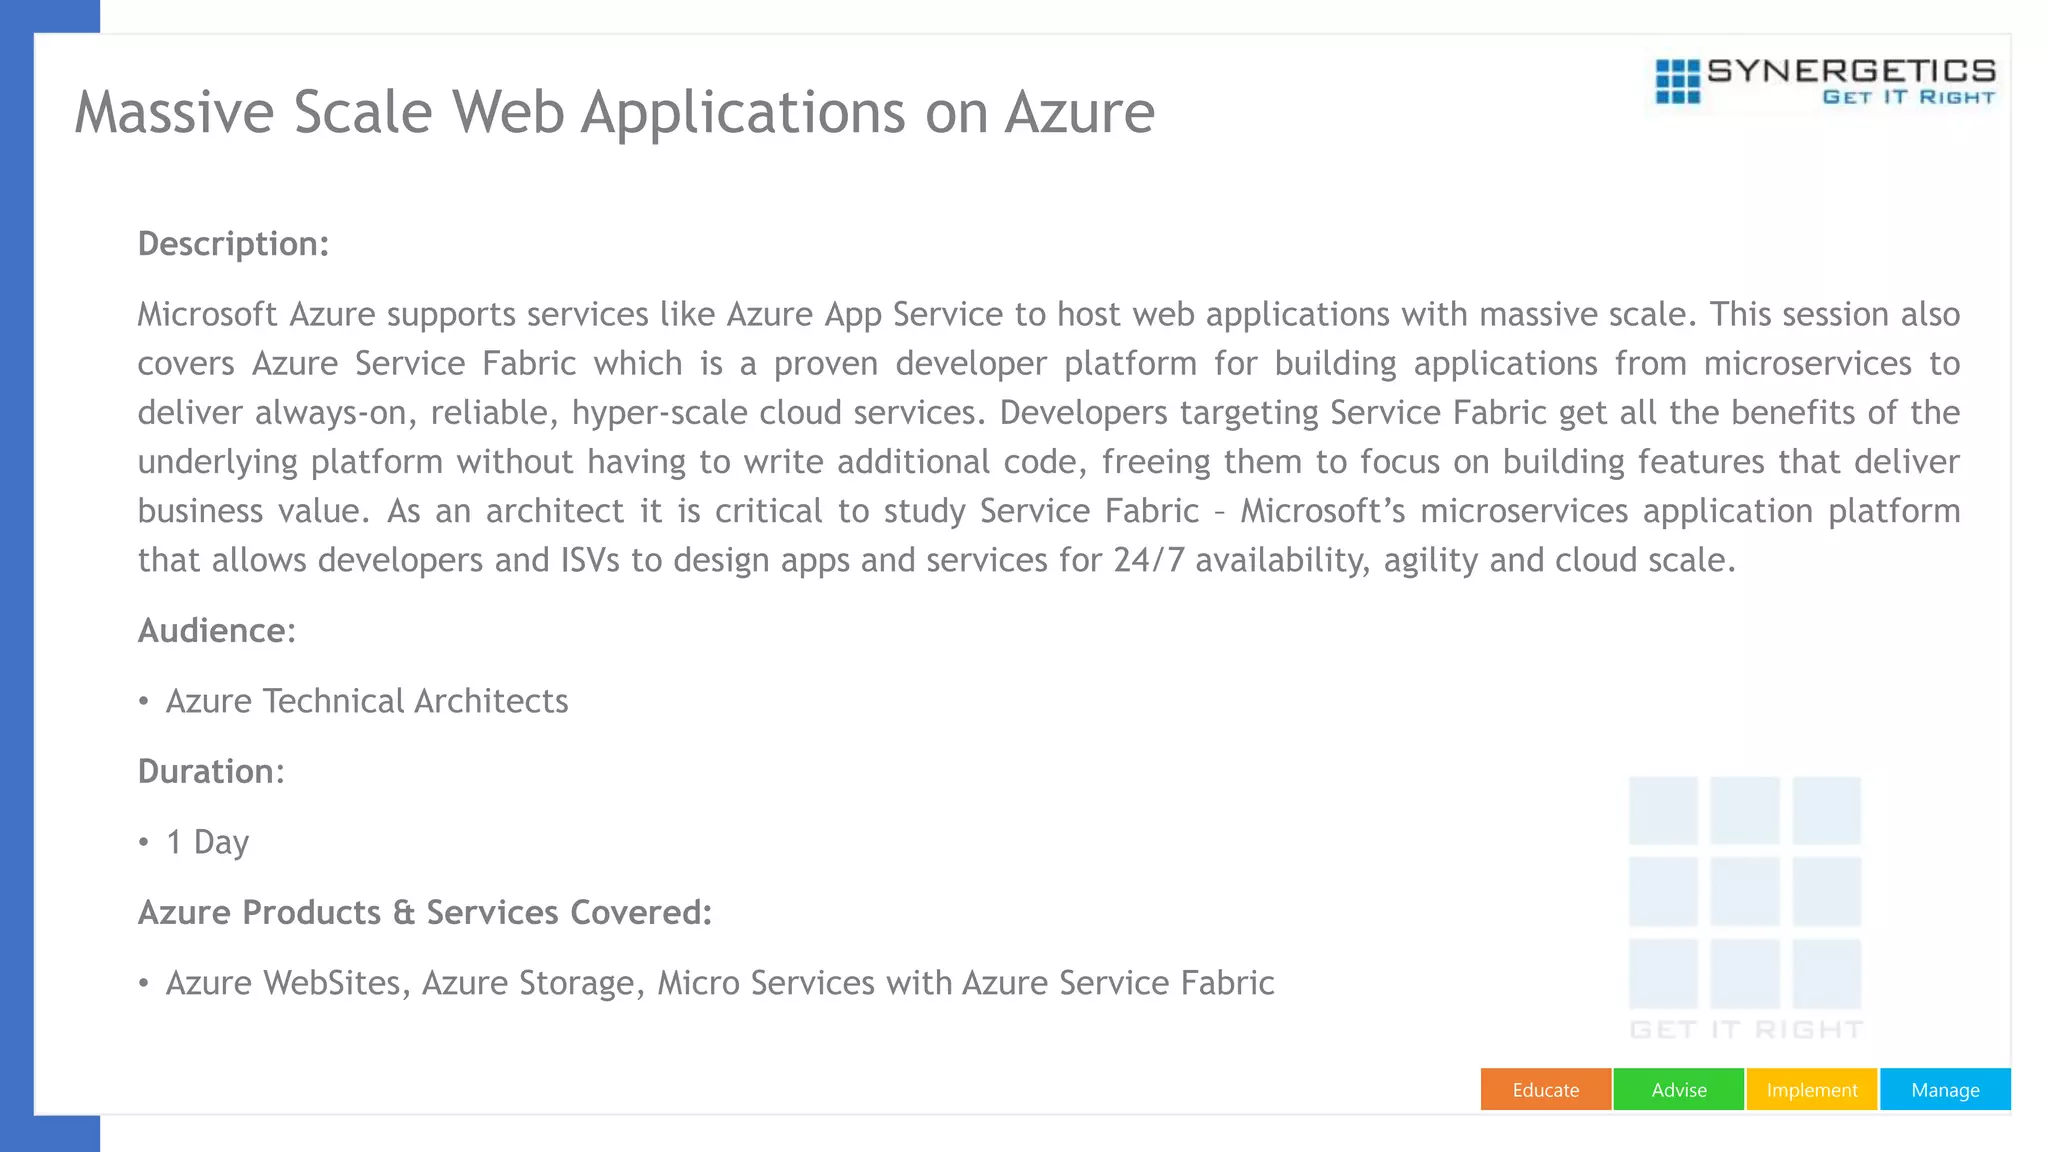Viewport: 2048px width, 1152px height.
Task: Click the blue Manage button
Action: tap(1945, 1089)
